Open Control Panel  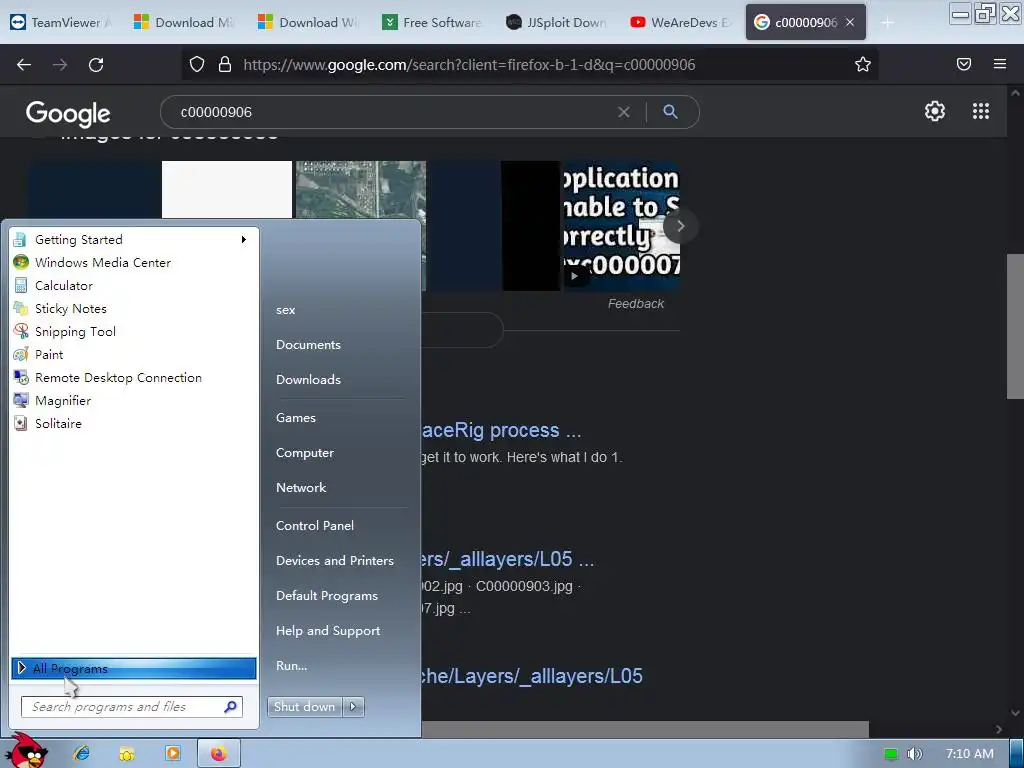click(x=315, y=526)
